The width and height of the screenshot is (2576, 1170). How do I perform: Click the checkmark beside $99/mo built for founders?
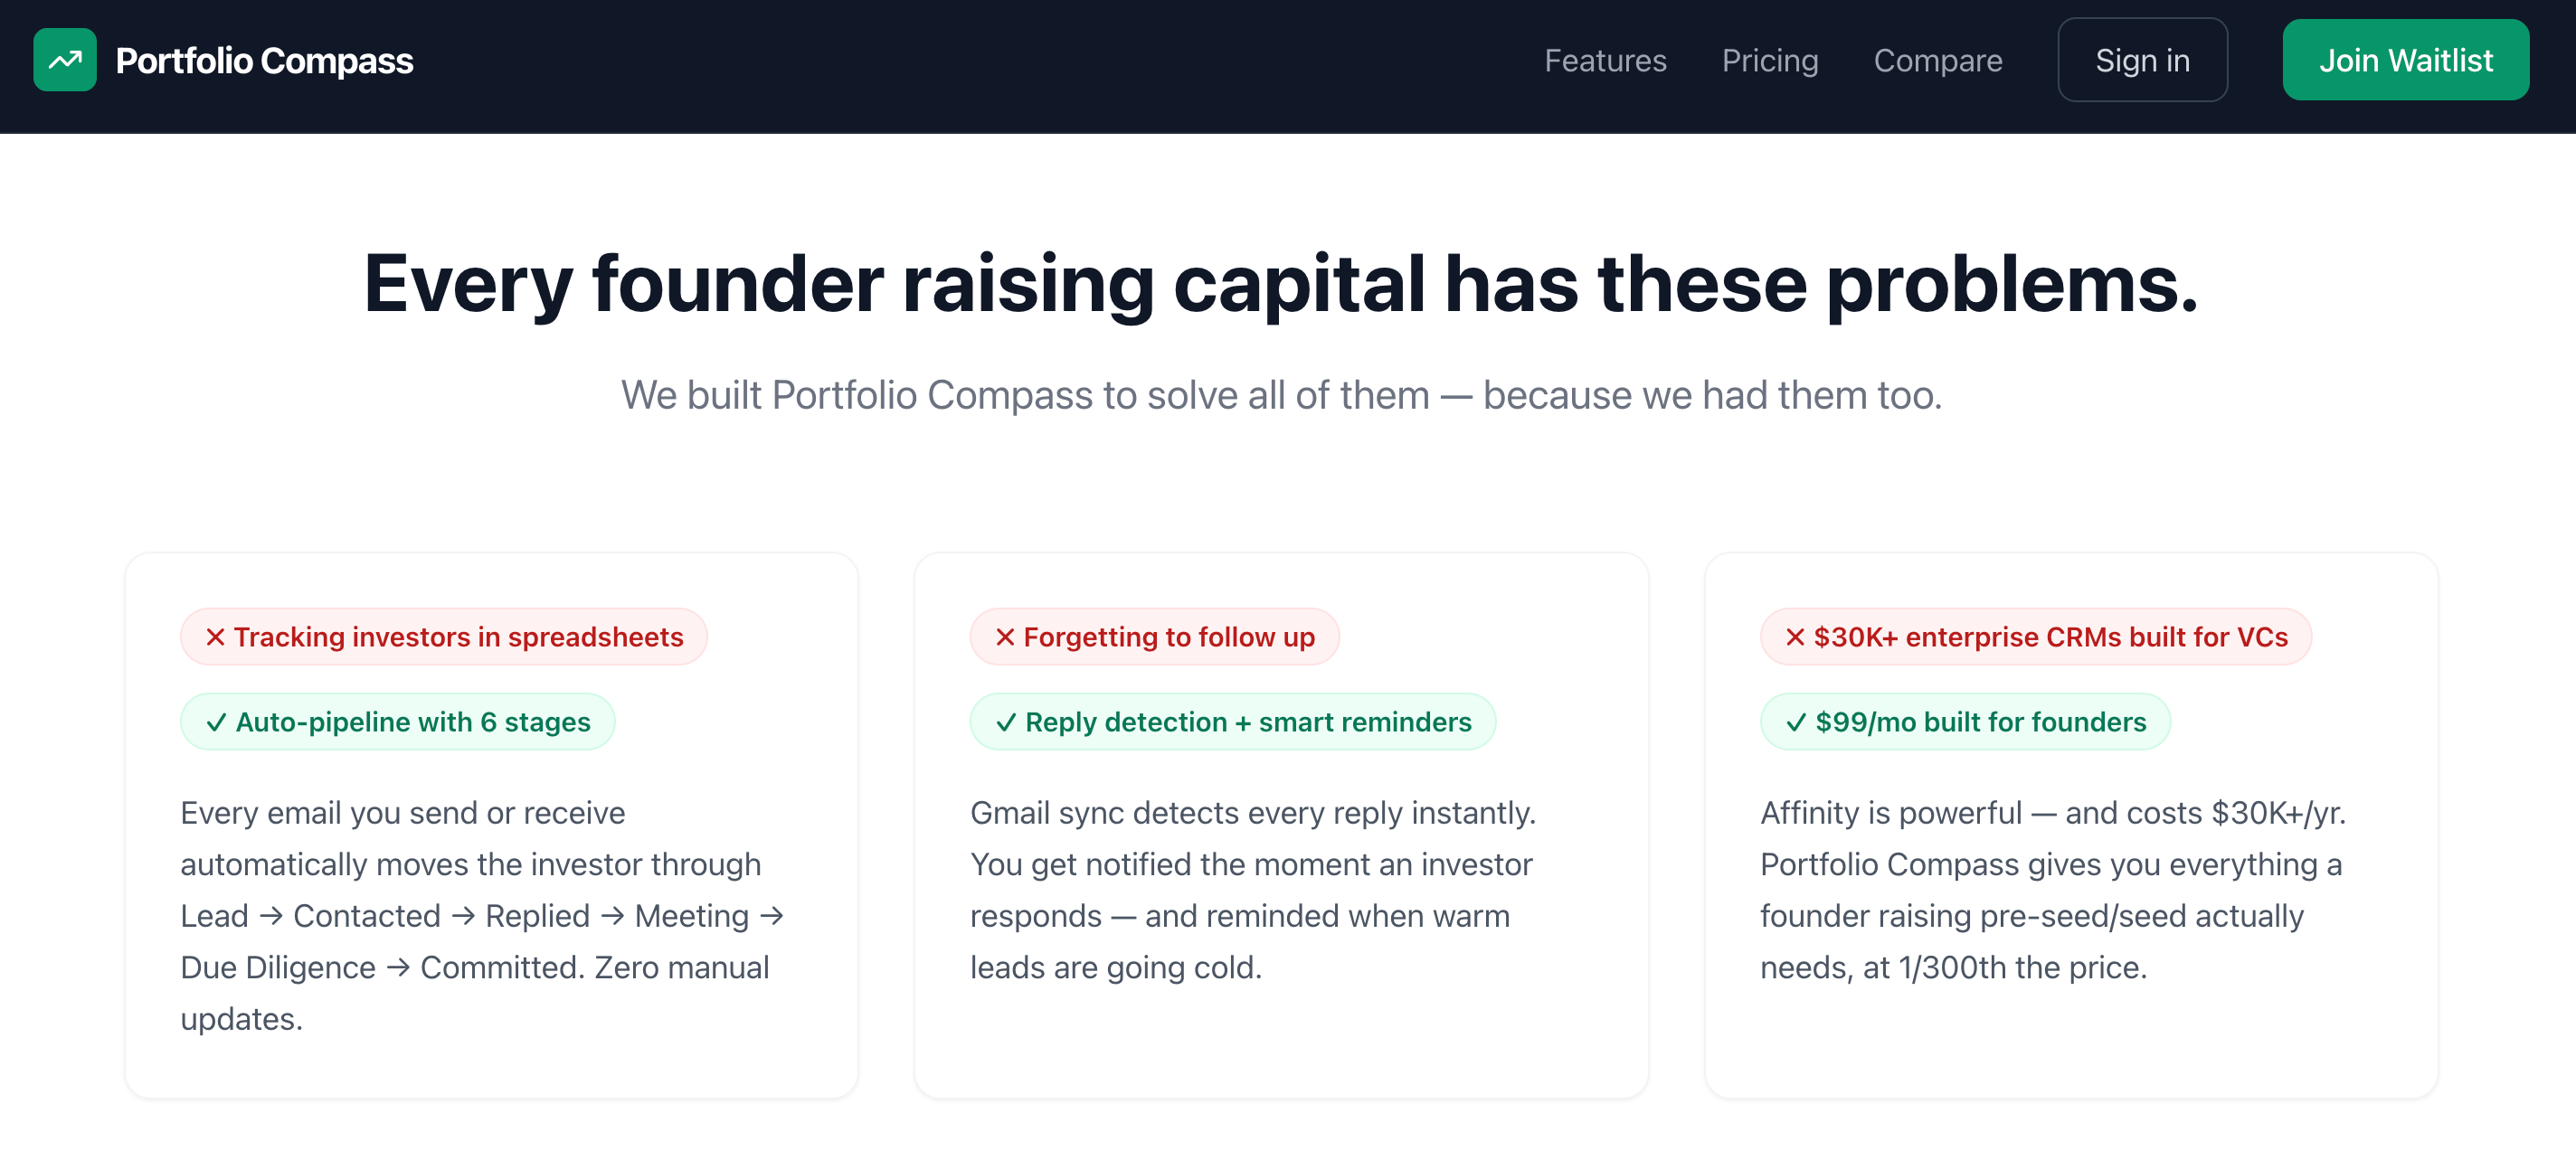pos(1796,722)
